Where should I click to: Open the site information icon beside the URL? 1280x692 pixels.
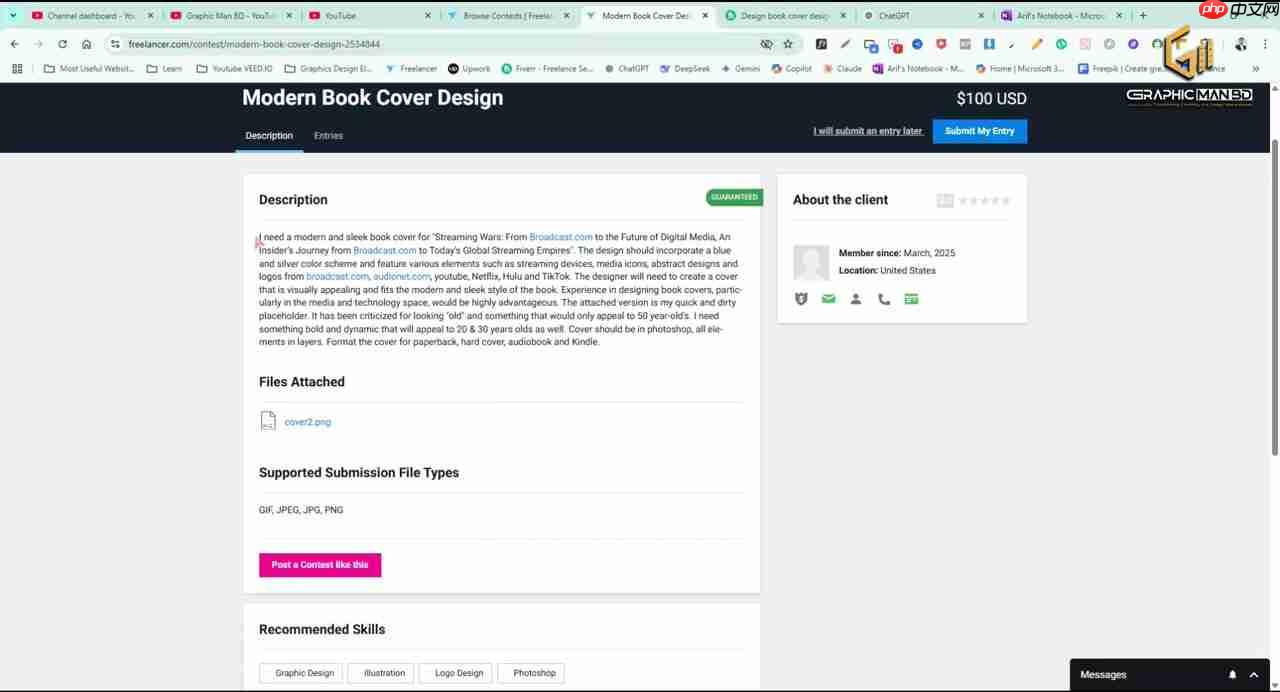115,44
